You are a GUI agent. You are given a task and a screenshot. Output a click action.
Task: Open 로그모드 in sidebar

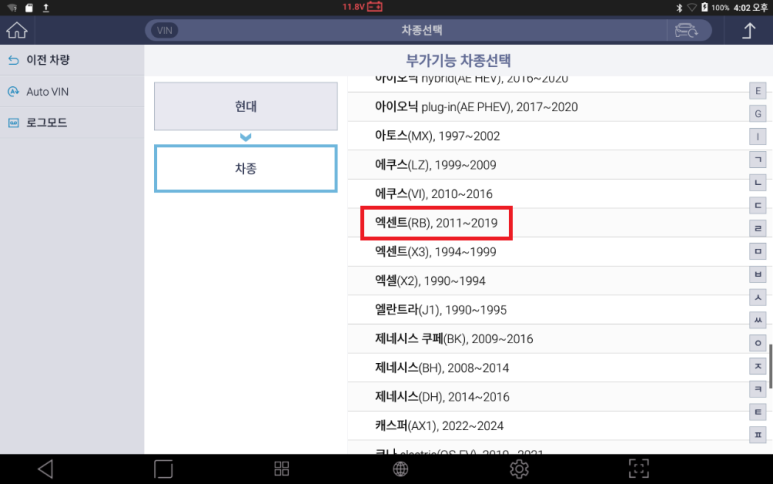click(x=72, y=123)
